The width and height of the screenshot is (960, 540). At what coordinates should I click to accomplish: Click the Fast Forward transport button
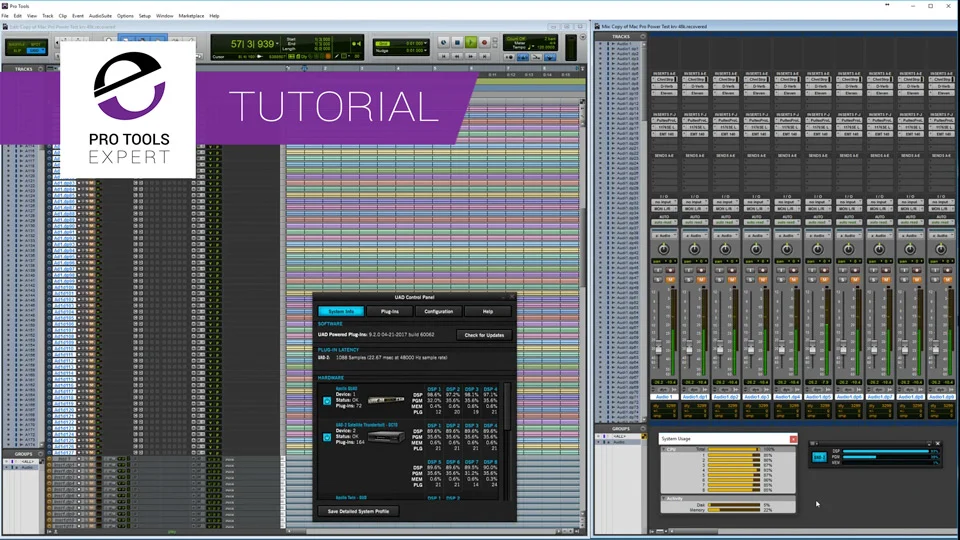470,56
